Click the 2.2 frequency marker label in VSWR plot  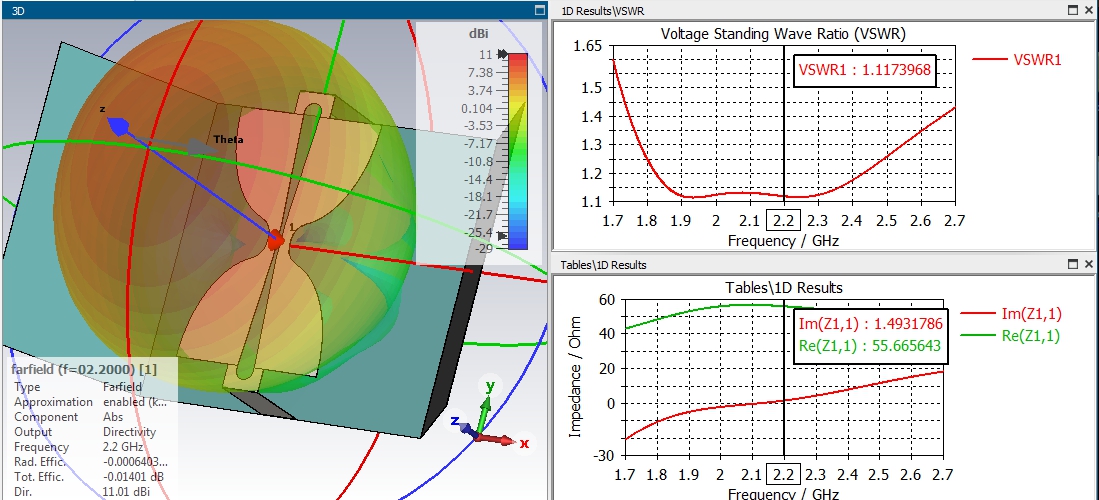pyautogui.click(x=783, y=221)
